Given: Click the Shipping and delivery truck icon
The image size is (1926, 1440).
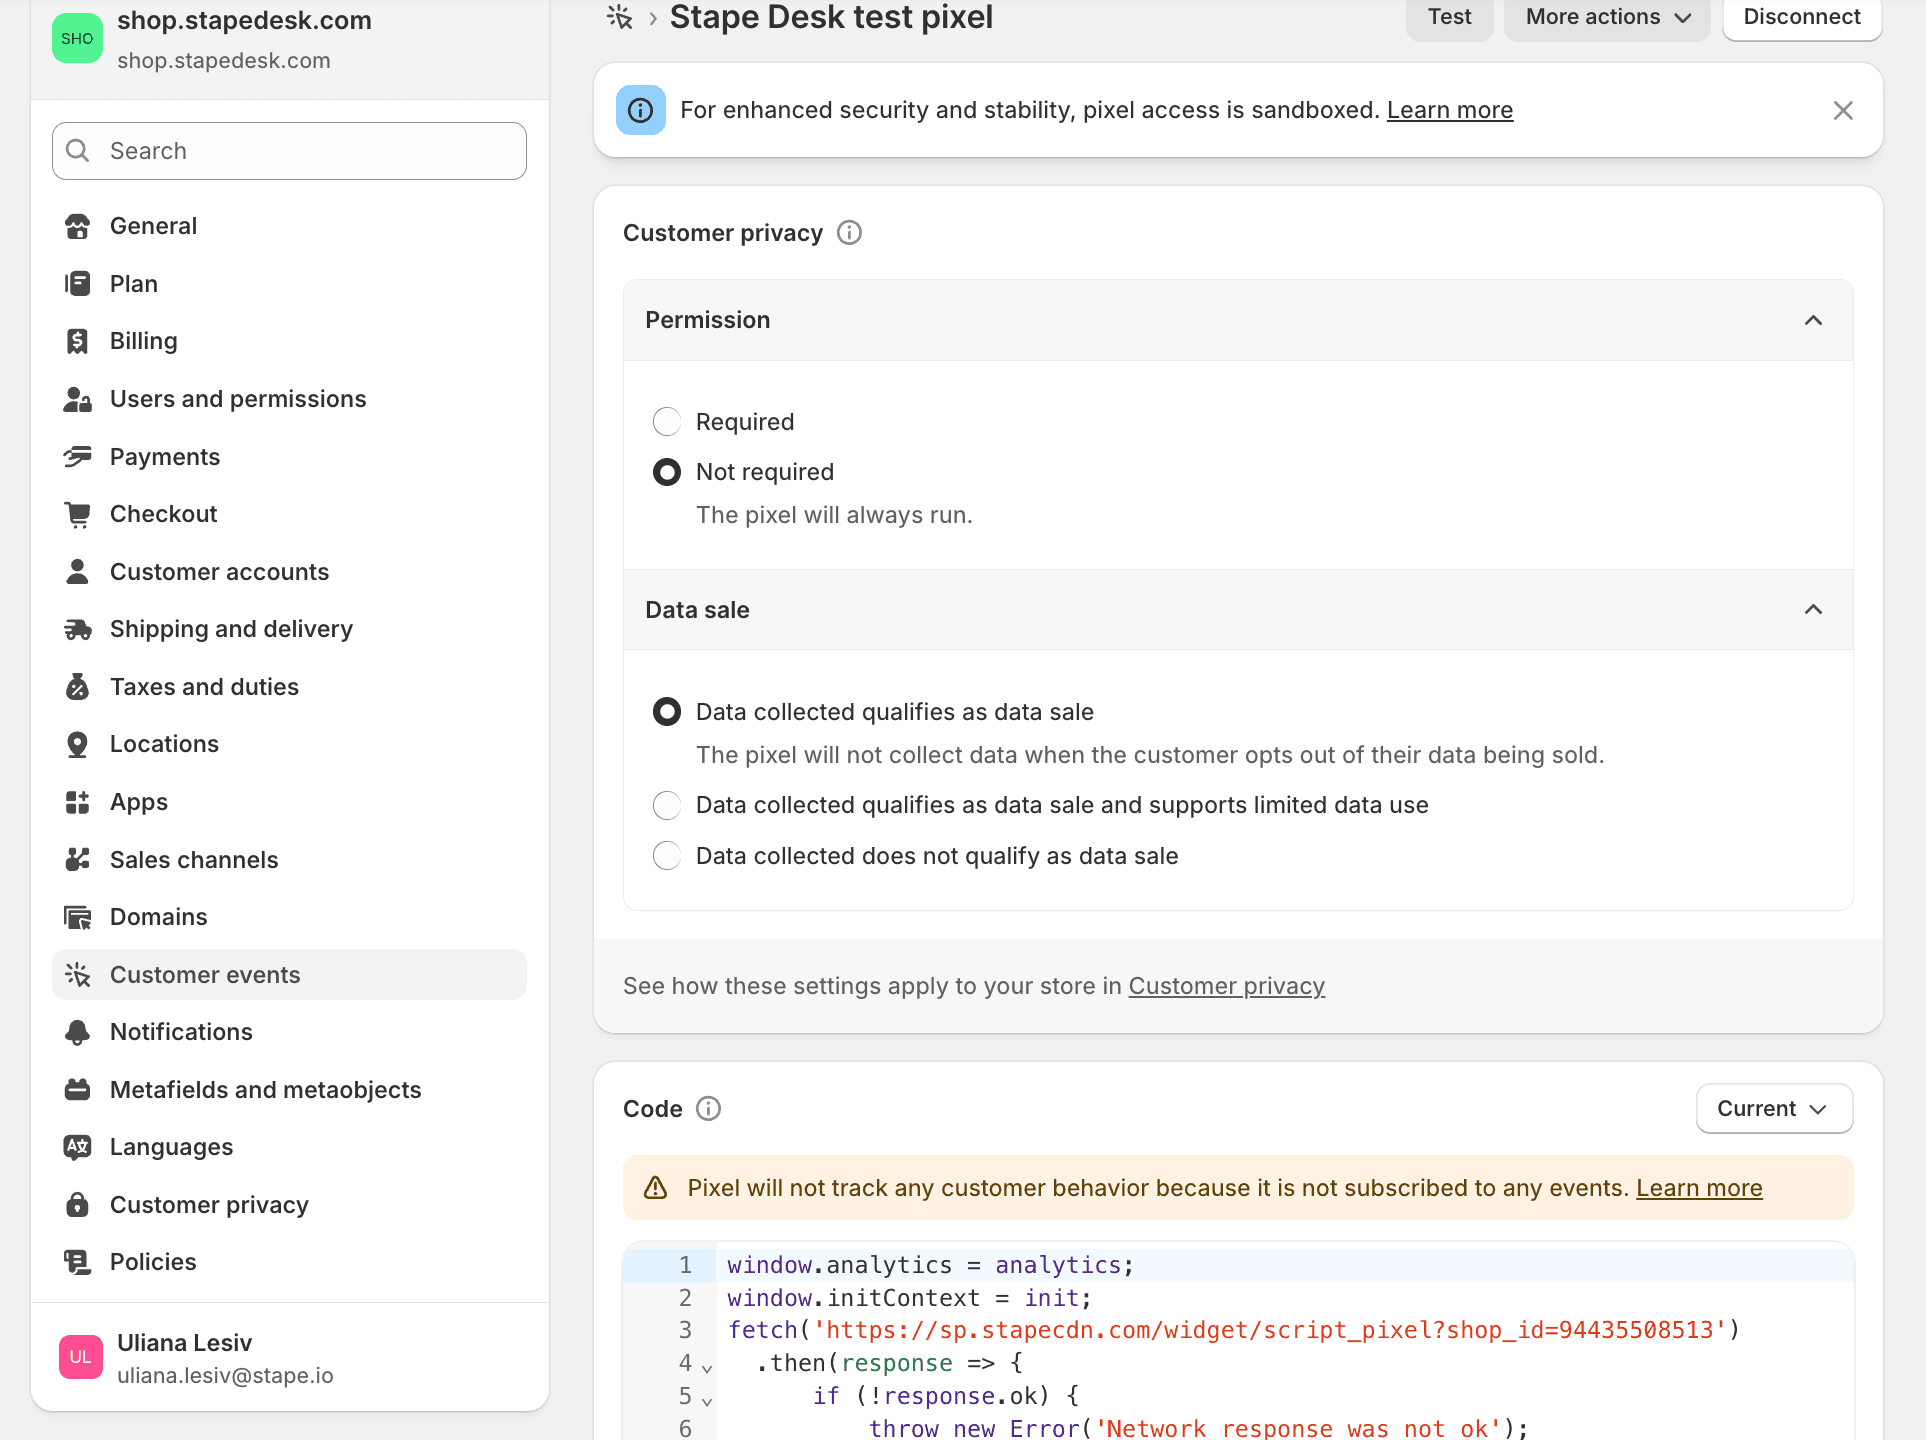Looking at the screenshot, I should tap(77, 629).
